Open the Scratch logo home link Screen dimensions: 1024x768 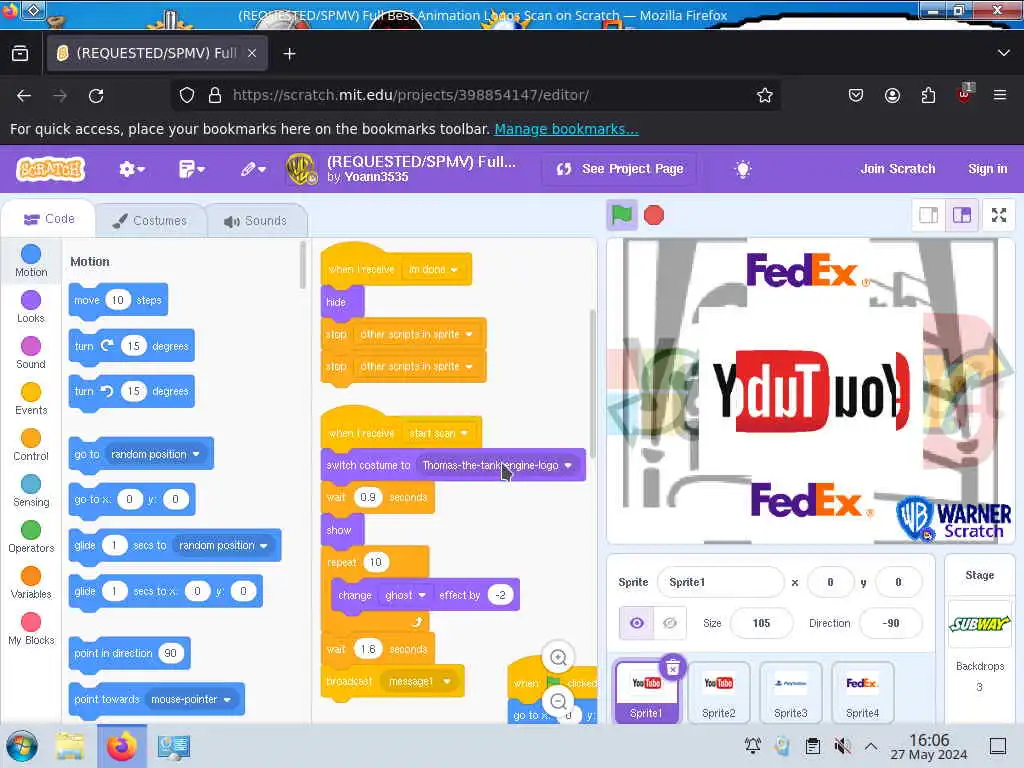tap(50, 169)
